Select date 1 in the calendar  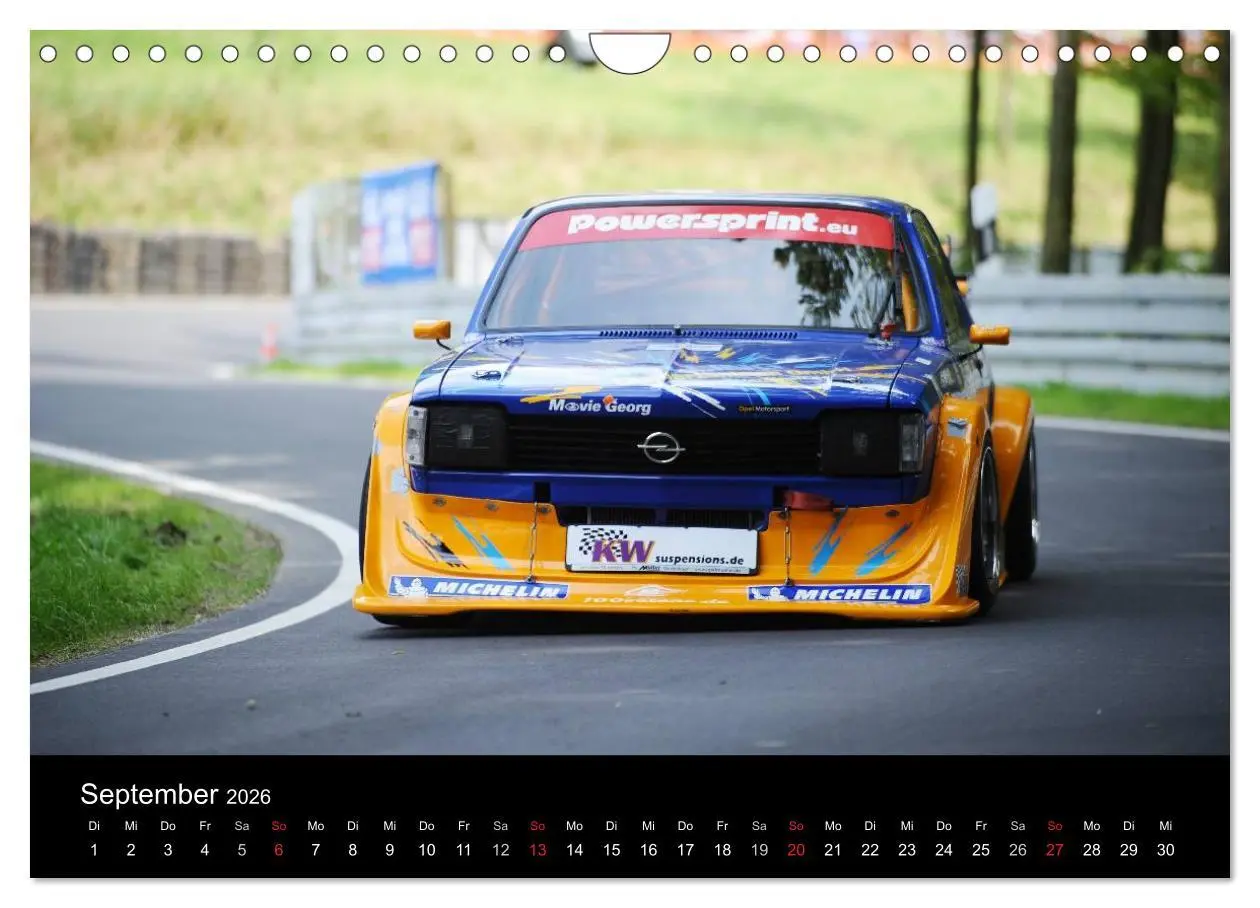coord(94,850)
